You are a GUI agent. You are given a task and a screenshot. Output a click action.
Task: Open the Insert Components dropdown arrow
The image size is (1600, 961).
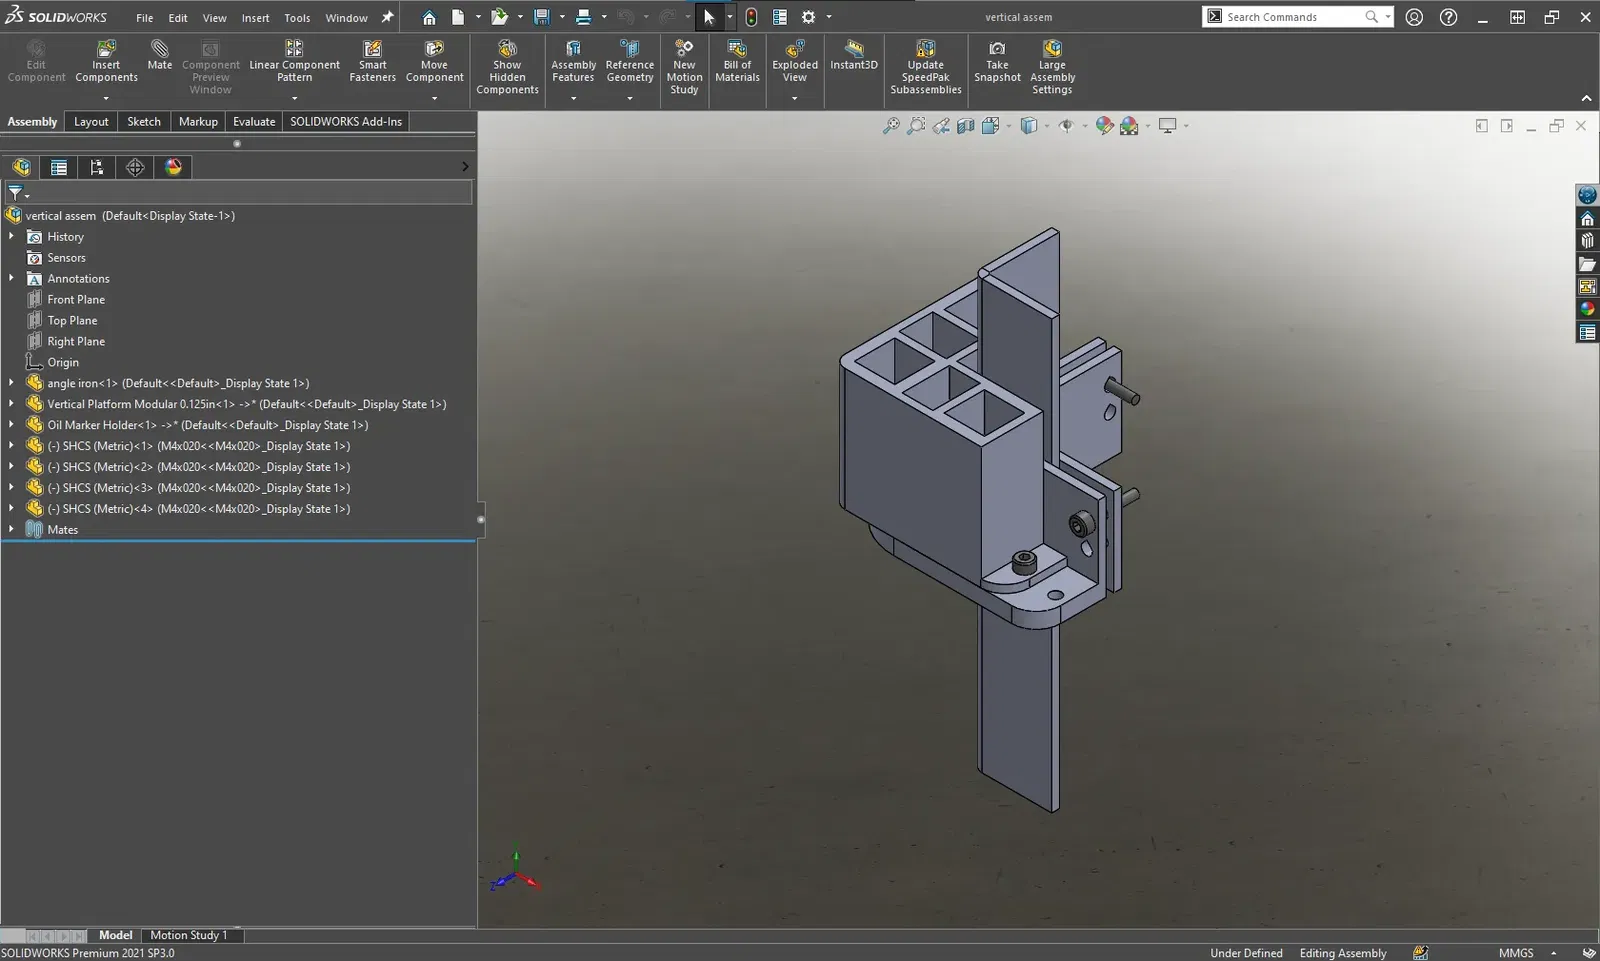tap(106, 98)
